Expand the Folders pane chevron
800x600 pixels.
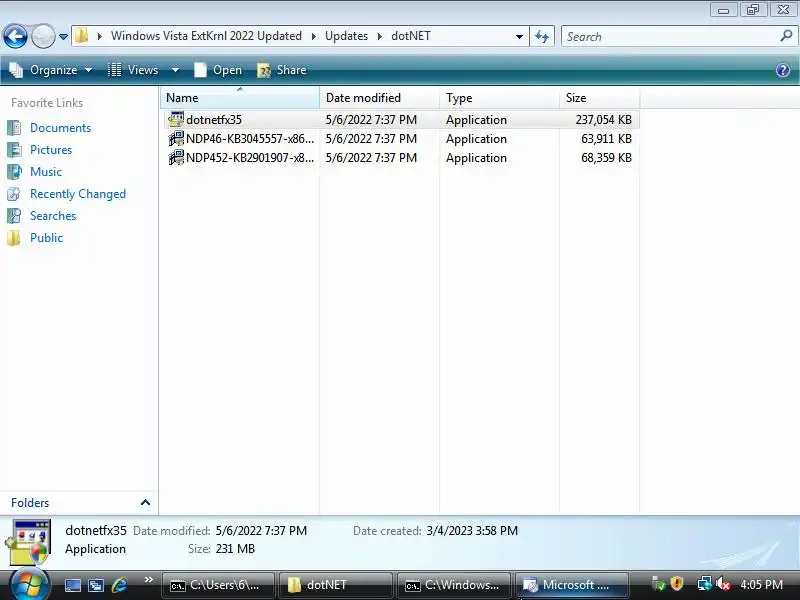145,503
